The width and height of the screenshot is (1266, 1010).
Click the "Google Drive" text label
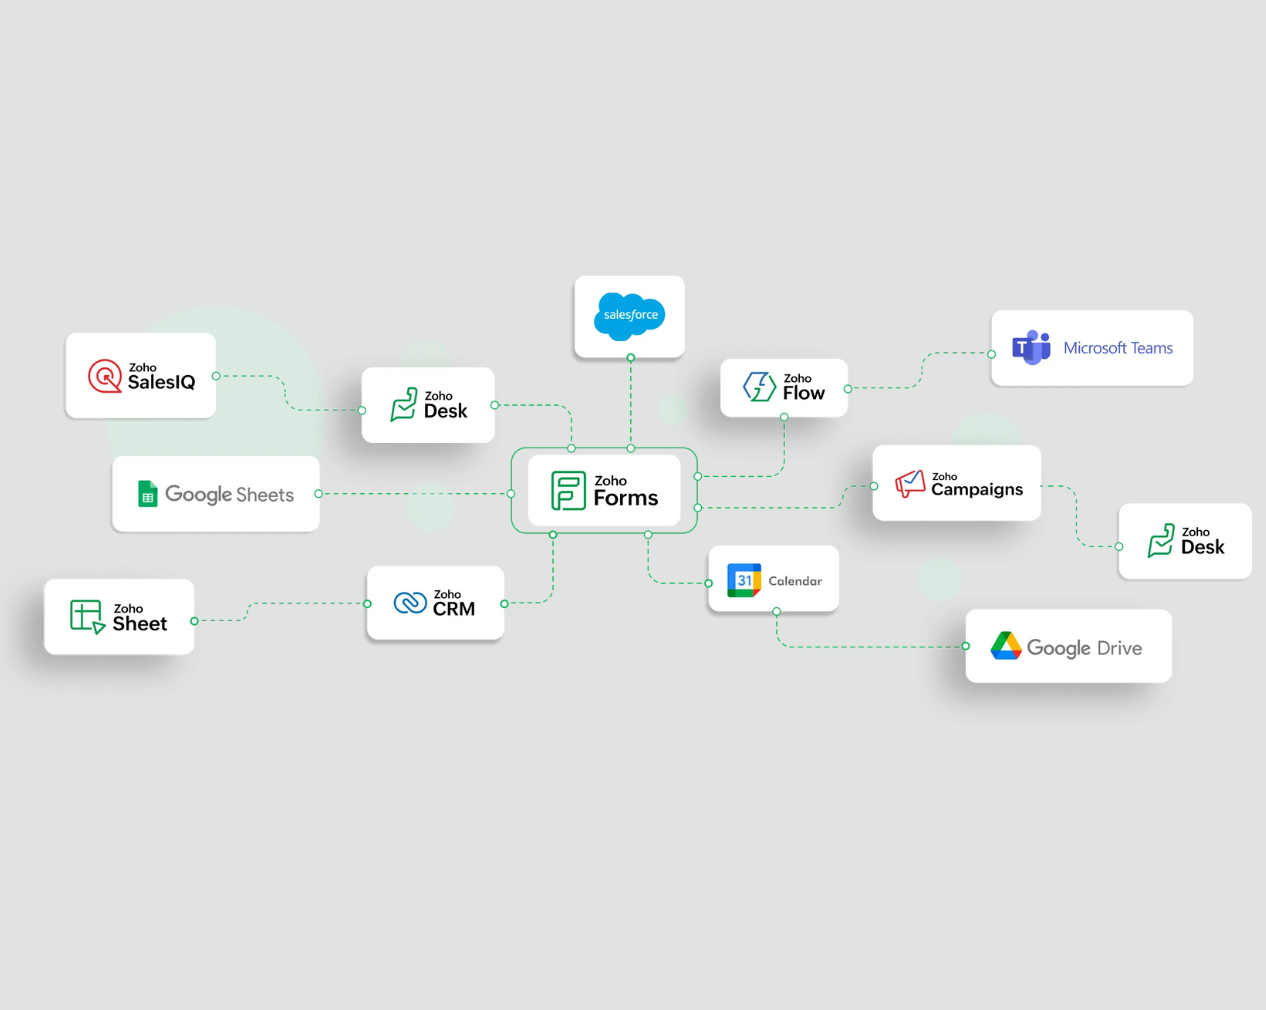click(1084, 648)
